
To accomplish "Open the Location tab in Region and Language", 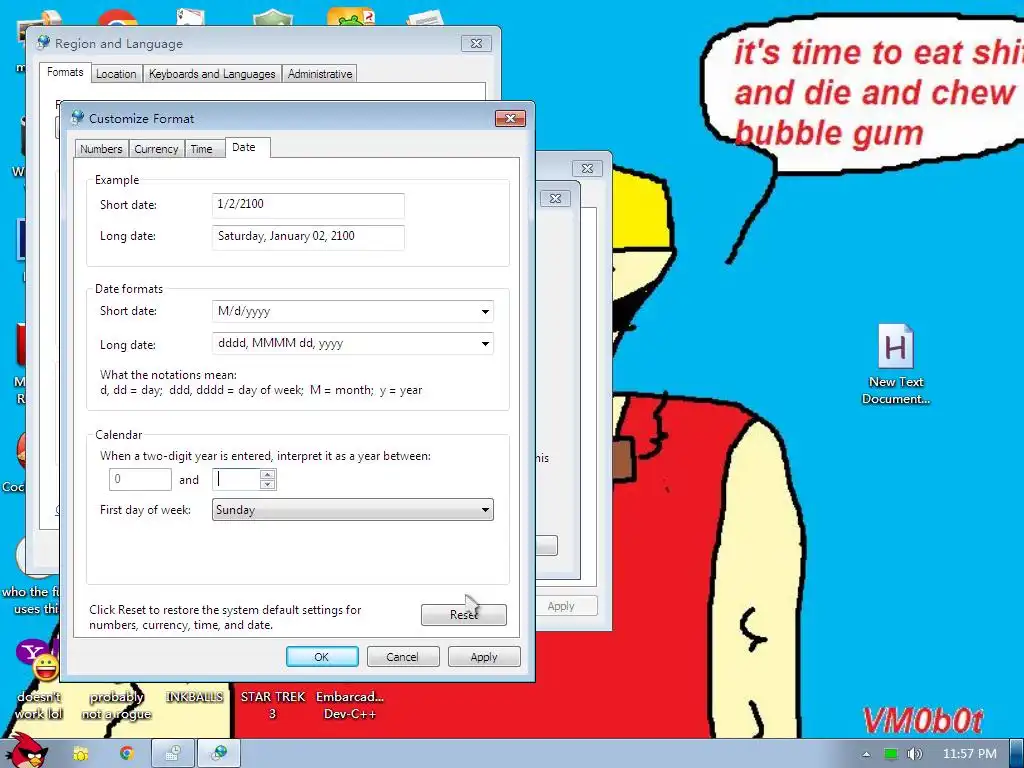I will [116, 74].
